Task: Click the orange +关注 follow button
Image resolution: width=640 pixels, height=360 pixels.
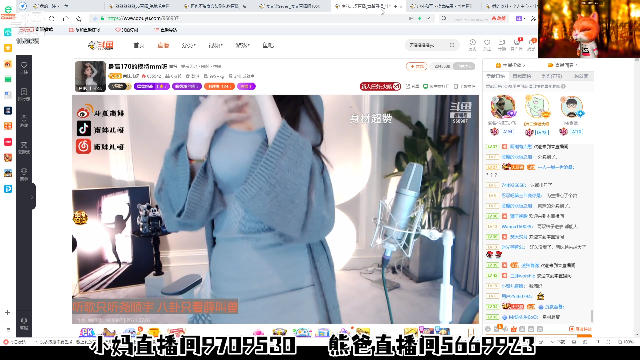Action: pyautogui.click(x=416, y=66)
